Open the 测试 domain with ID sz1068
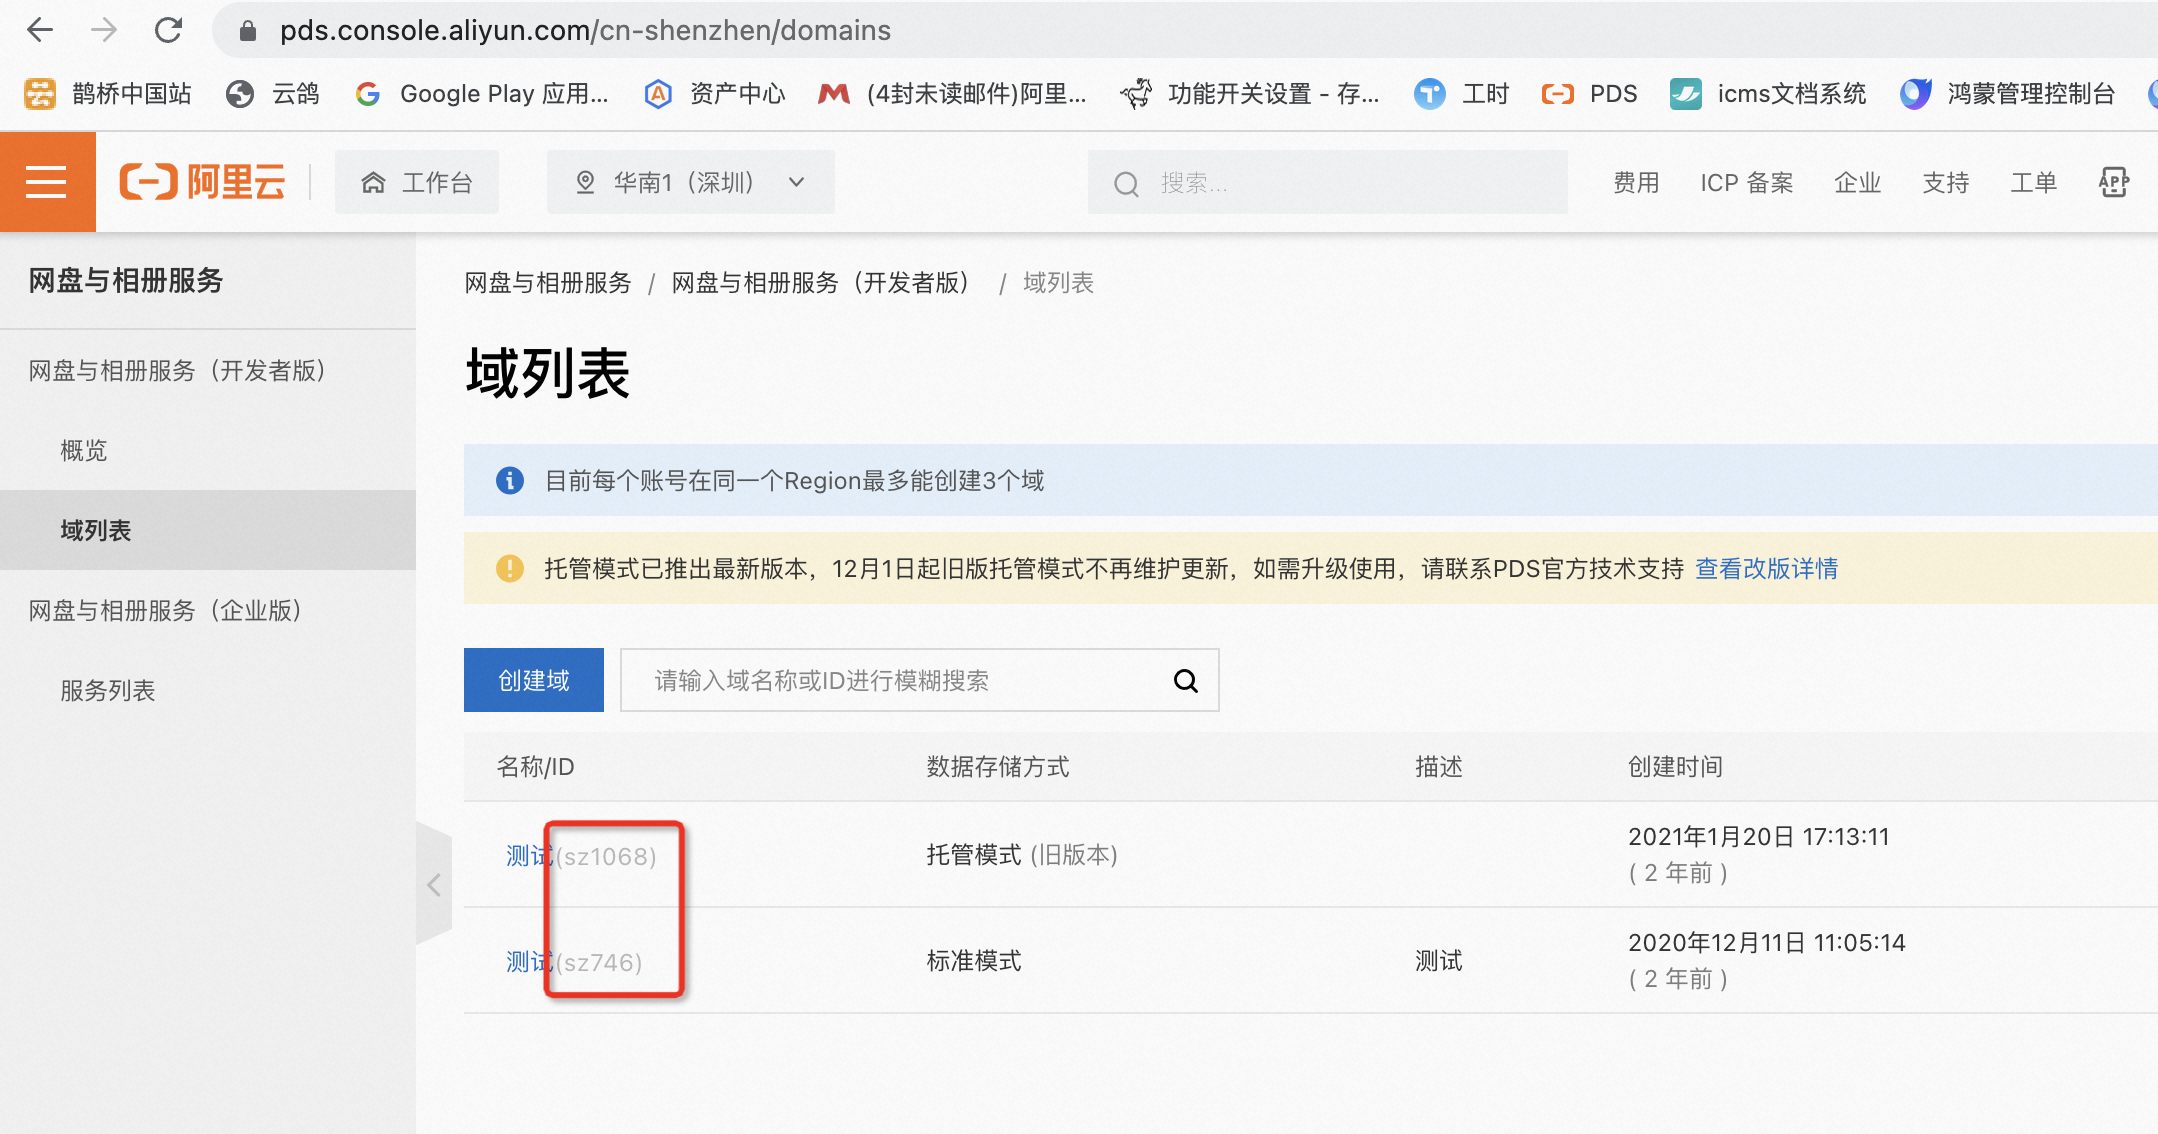 click(529, 856)
